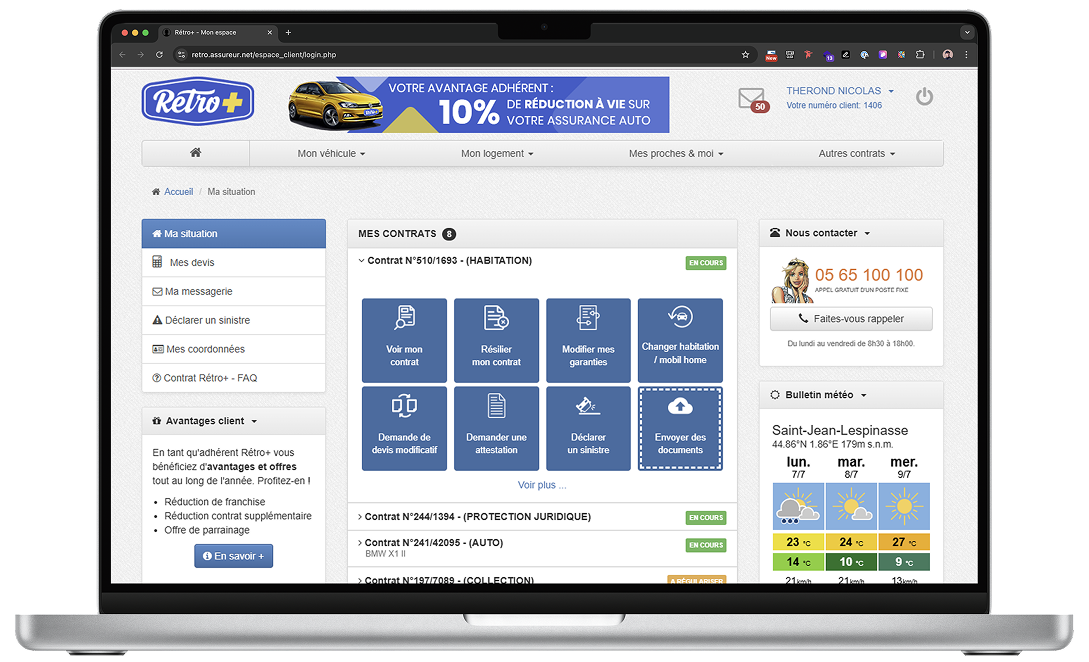This screenshot has width=1089, height=662.
Task: Click the 'Voir plus ...' link
Action: 542,485
